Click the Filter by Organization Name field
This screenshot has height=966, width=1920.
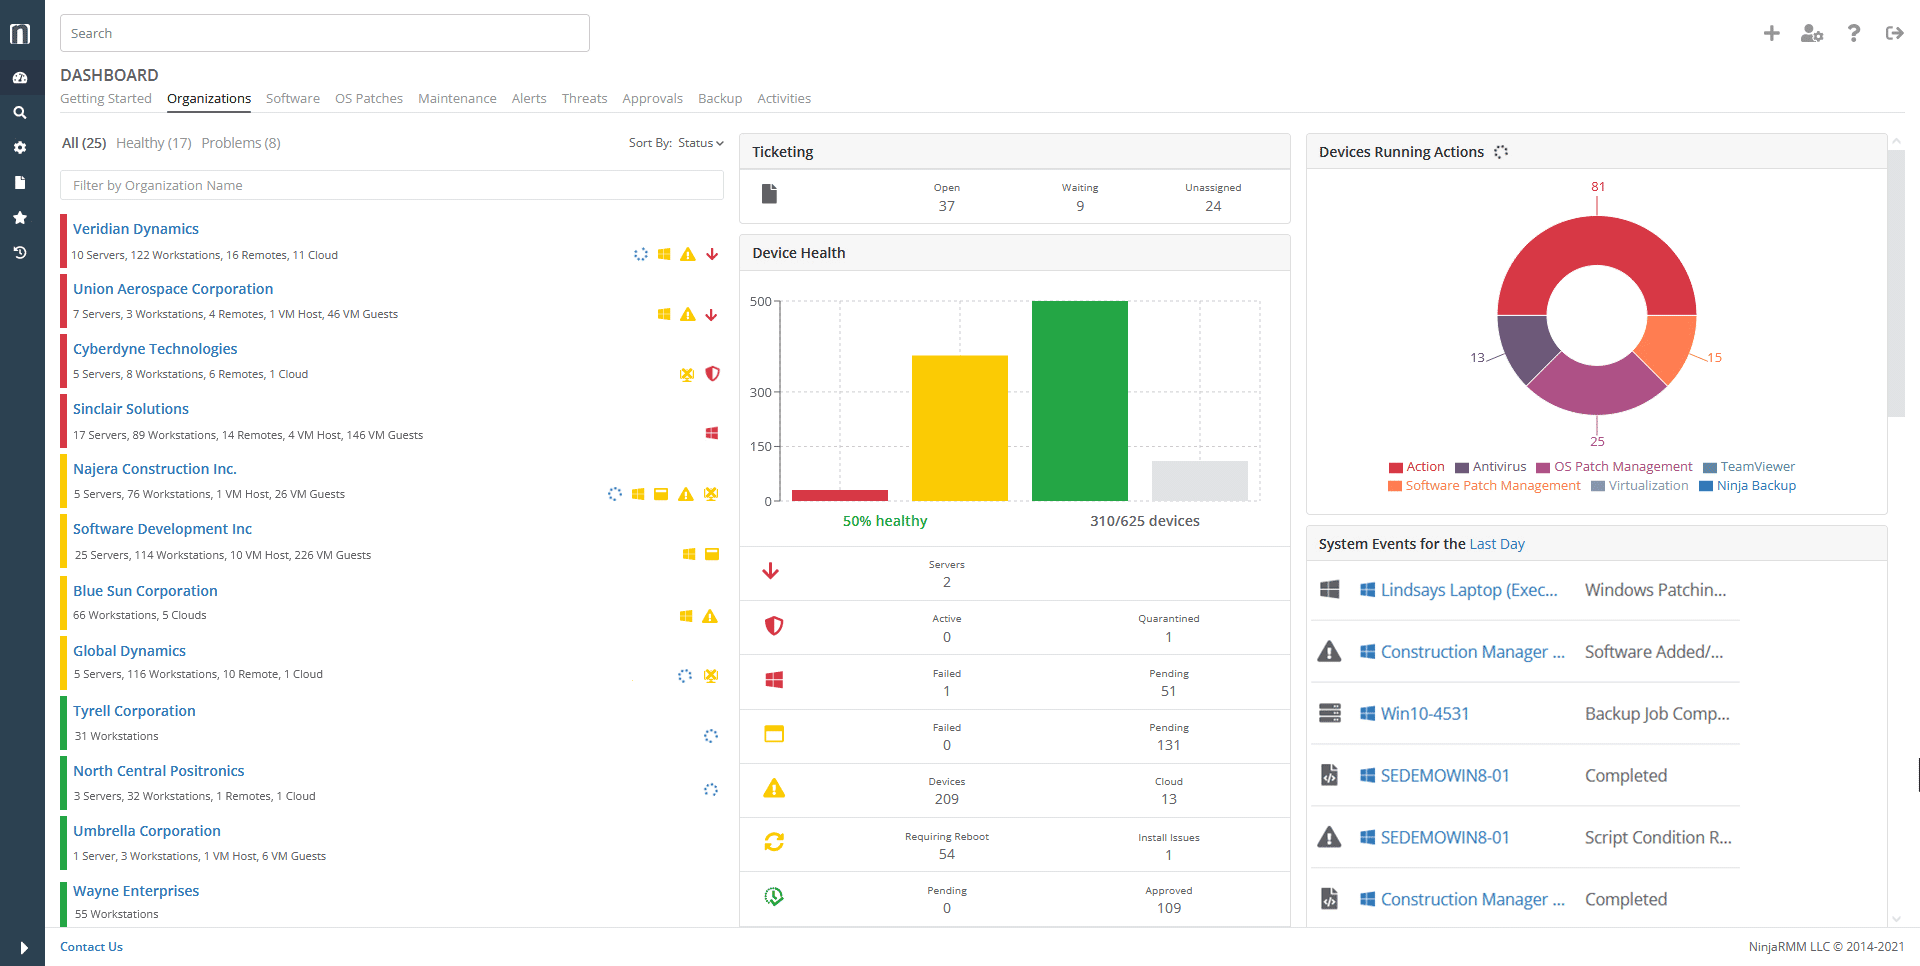coord(392,185)
